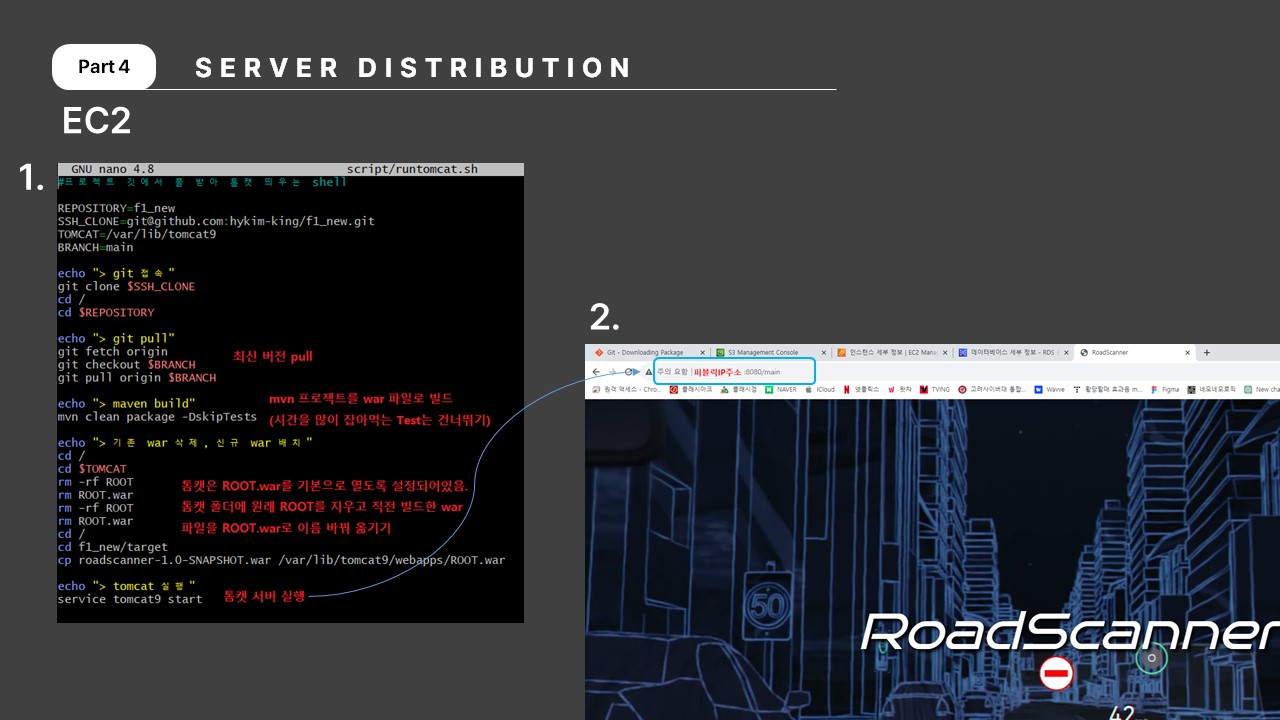Open the NAVER bookmark

782,389
